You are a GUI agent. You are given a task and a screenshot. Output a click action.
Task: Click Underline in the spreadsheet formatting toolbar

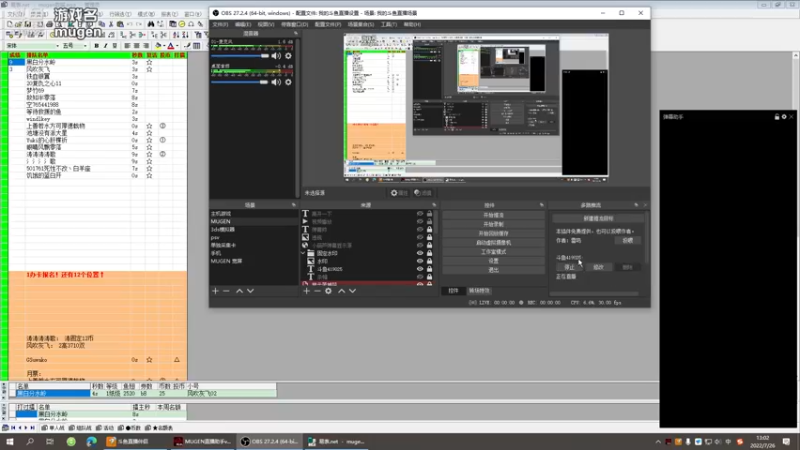(114, 45)
